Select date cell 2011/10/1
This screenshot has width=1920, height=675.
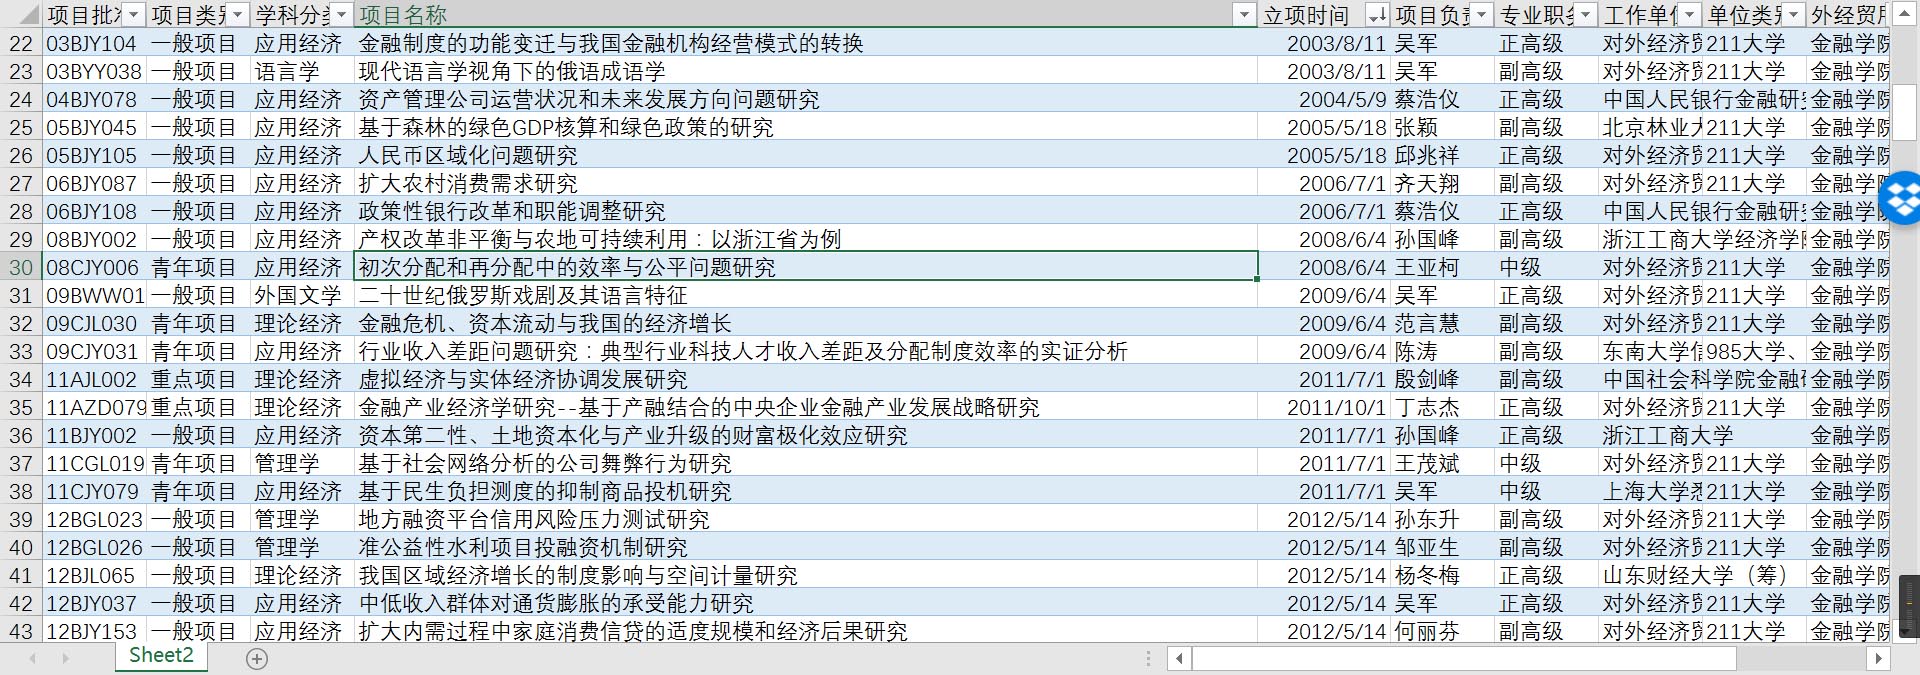(x=1324, y=407)
